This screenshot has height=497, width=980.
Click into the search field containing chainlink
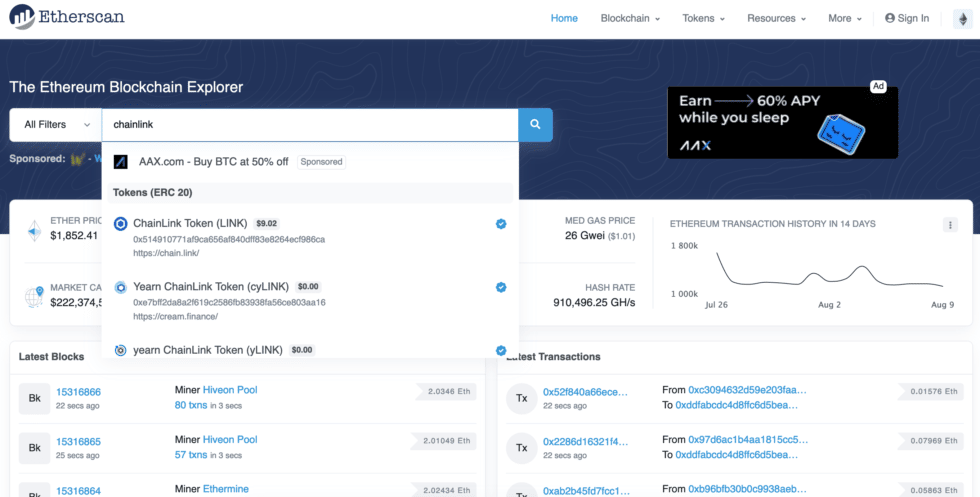(310, 125)
